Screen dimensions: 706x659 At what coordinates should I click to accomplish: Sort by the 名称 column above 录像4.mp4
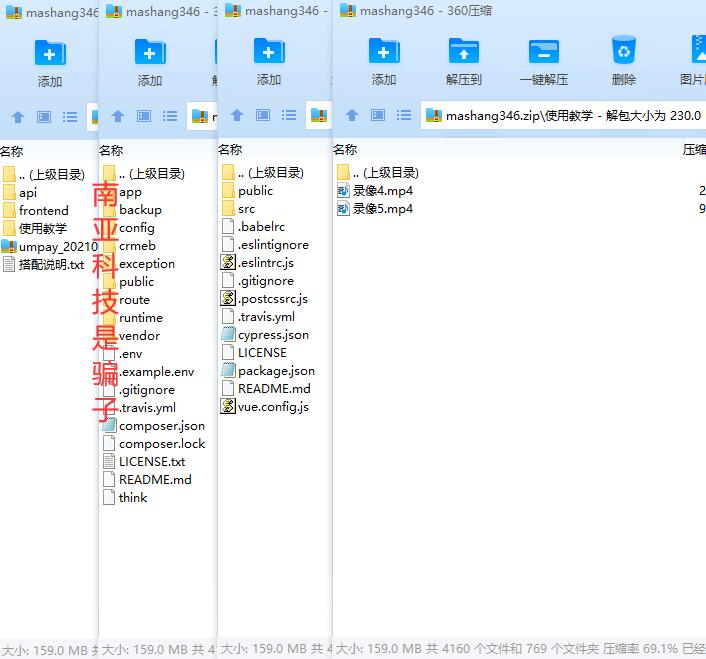click(346, 150)
